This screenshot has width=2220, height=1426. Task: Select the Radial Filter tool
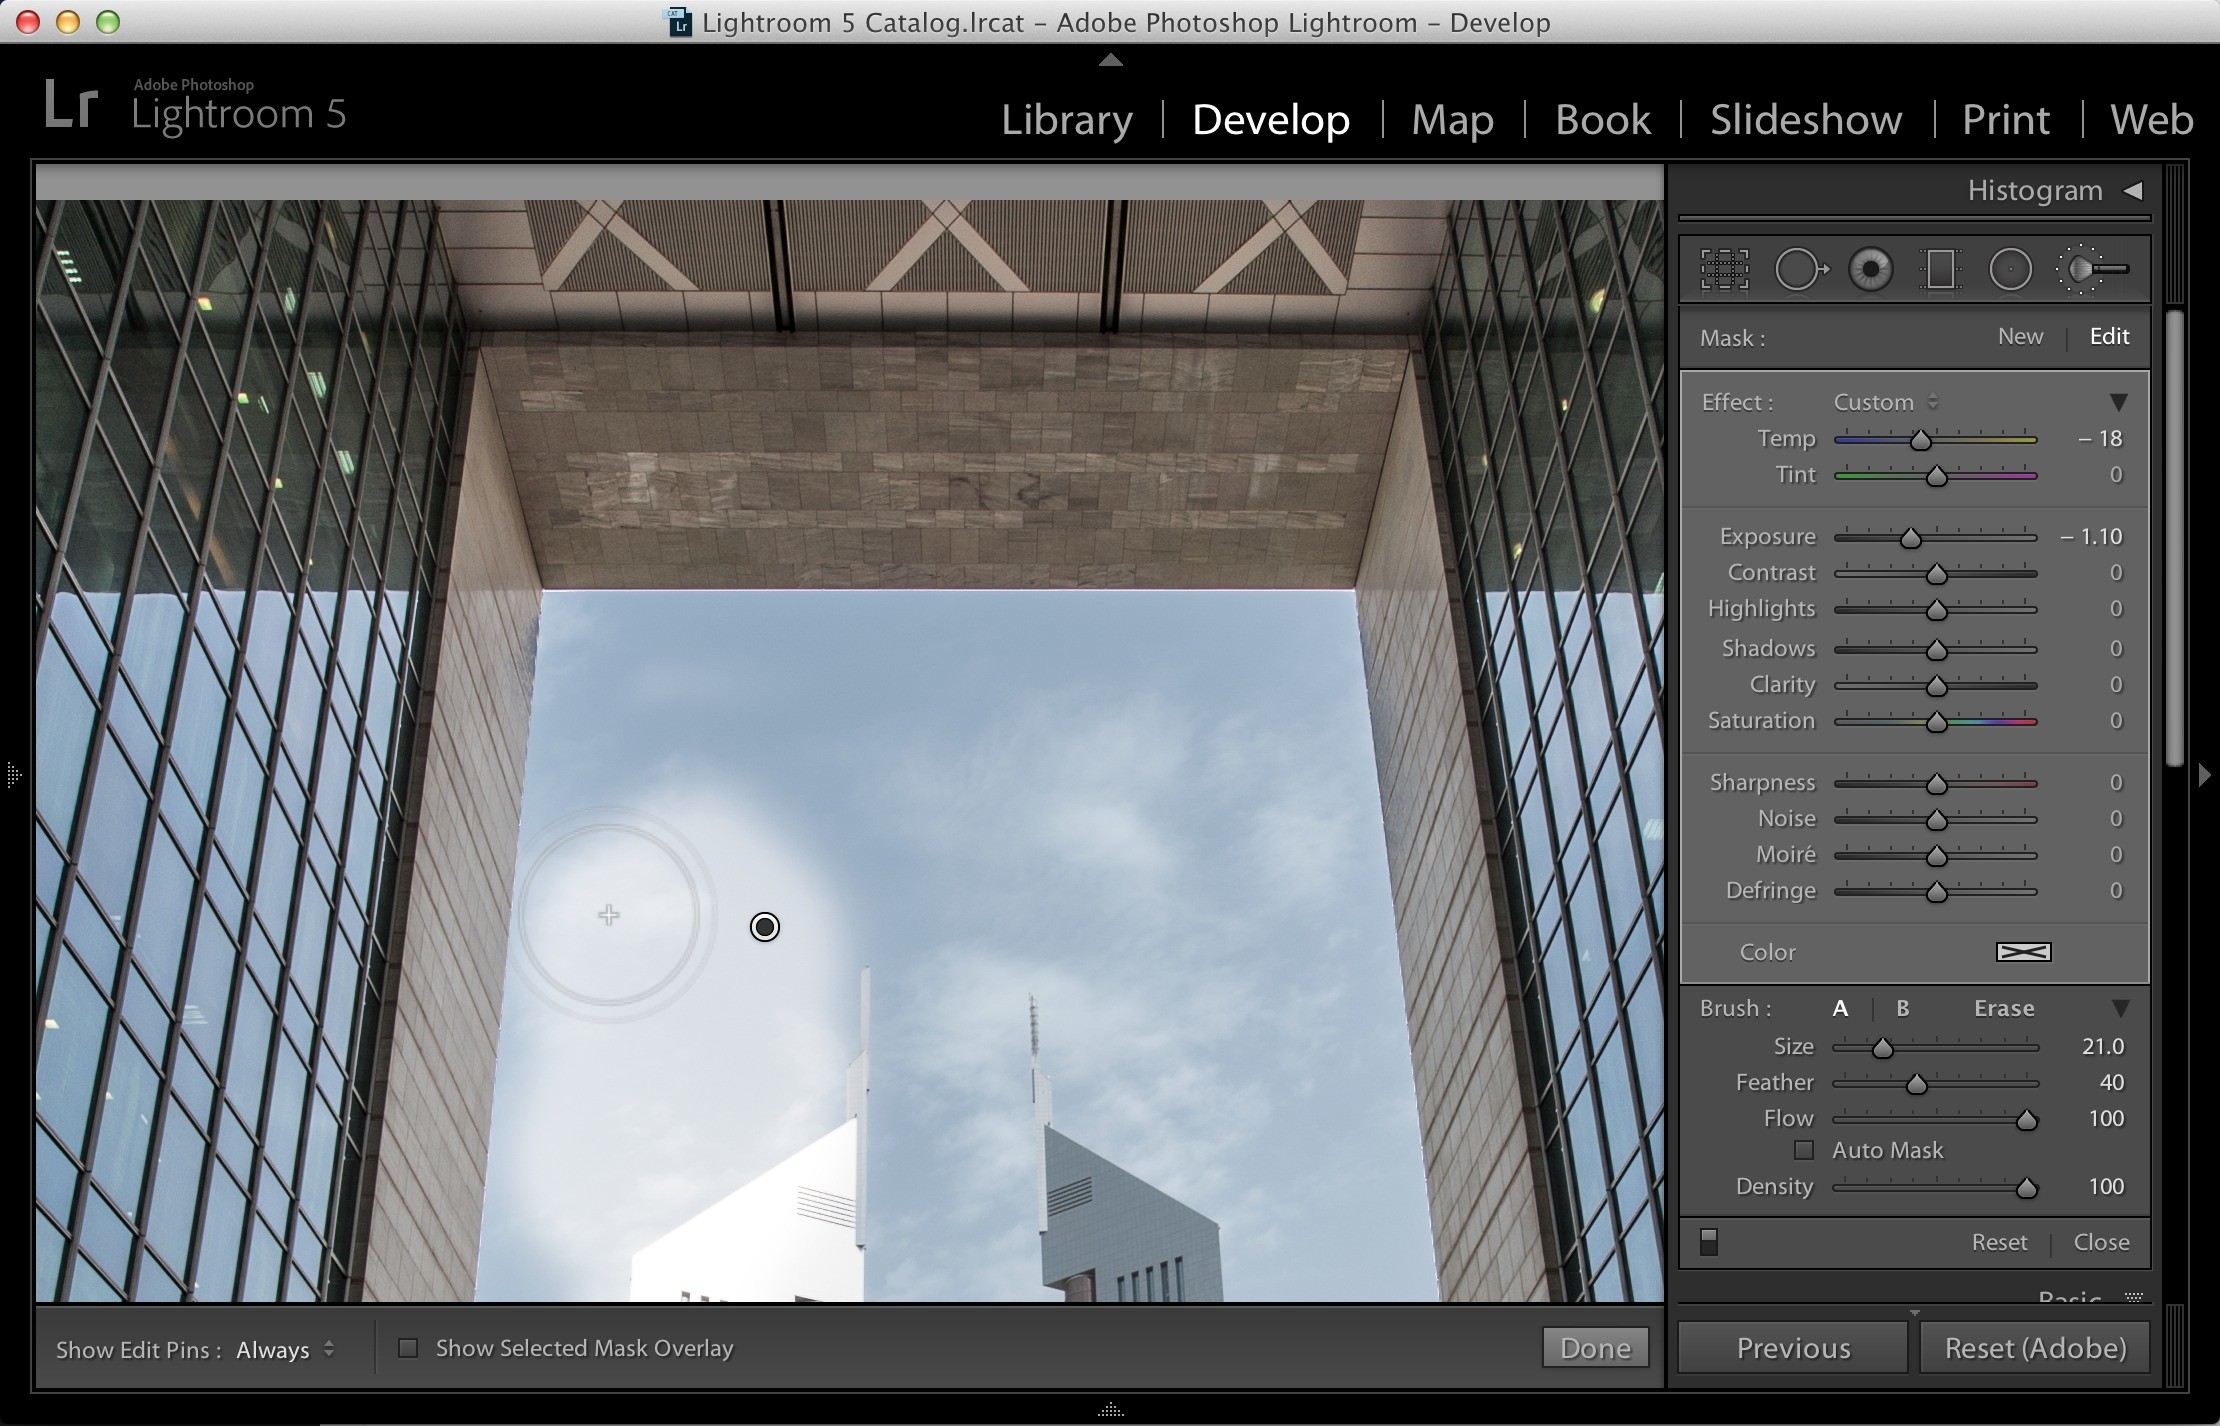tap(2010, 270)
